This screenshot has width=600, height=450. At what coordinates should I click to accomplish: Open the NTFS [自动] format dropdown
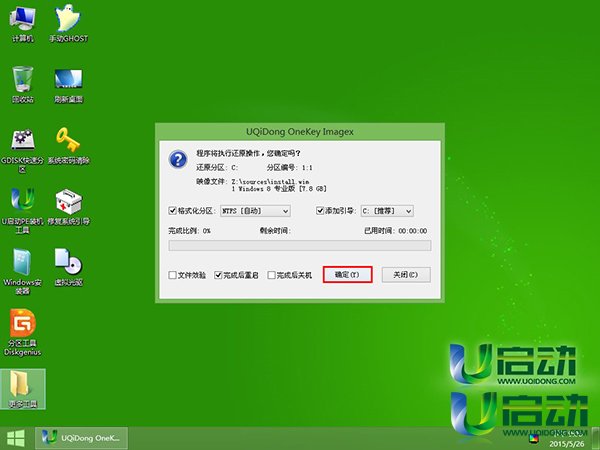255,211
